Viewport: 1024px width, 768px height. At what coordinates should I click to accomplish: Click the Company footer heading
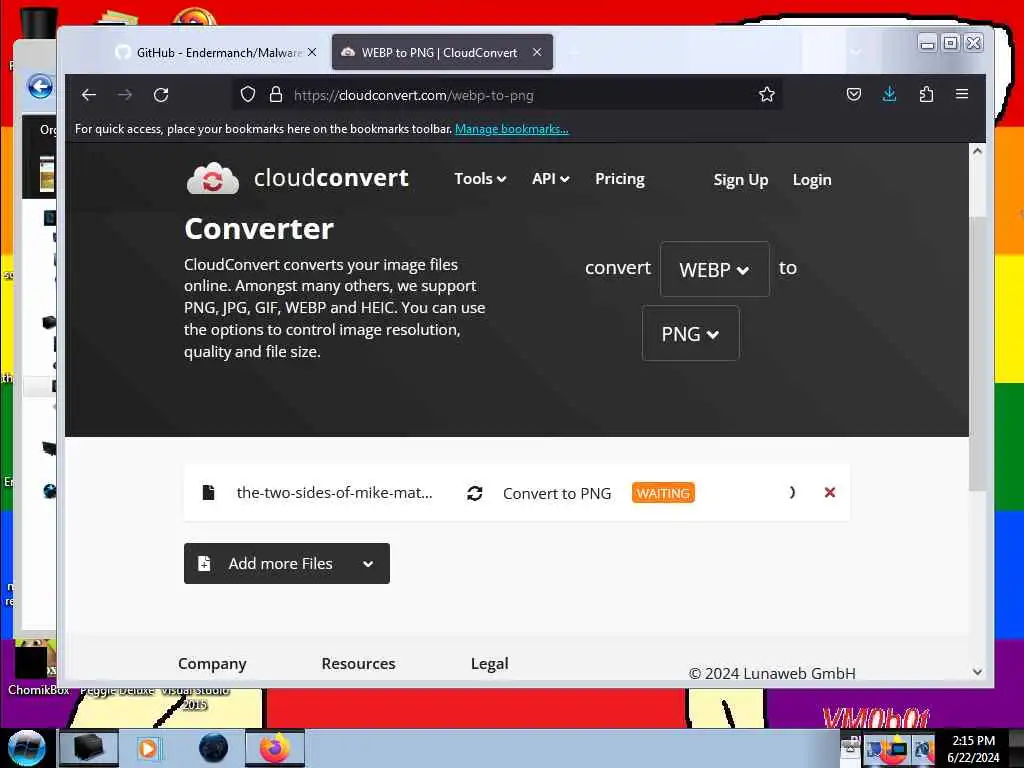pos(212,664)
